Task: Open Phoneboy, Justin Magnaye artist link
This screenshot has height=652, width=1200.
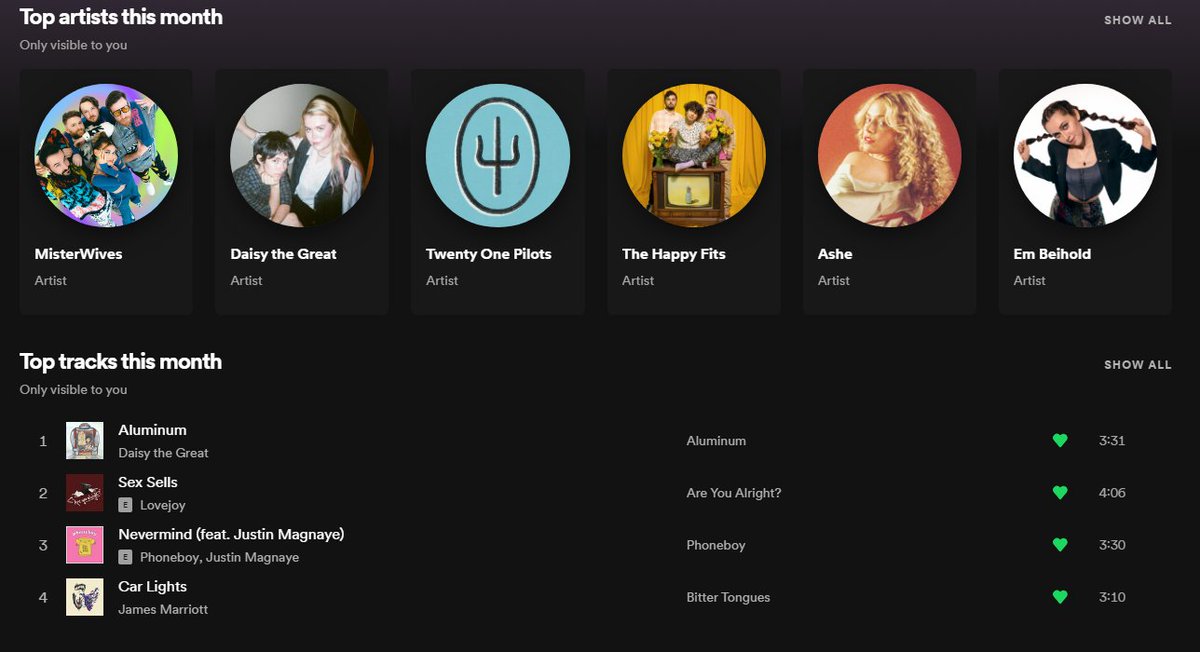Action: (219, 557)
